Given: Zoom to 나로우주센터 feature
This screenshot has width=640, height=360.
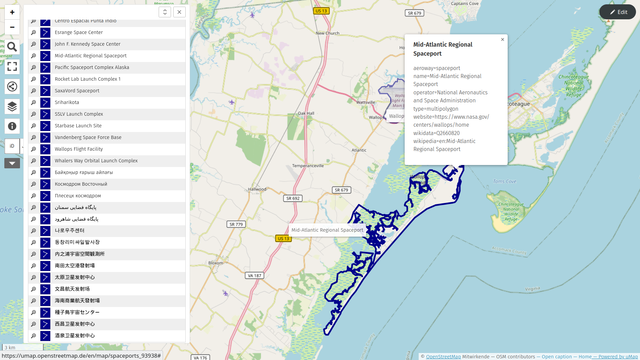Looking at the screenshot, I should pos(33,231).
